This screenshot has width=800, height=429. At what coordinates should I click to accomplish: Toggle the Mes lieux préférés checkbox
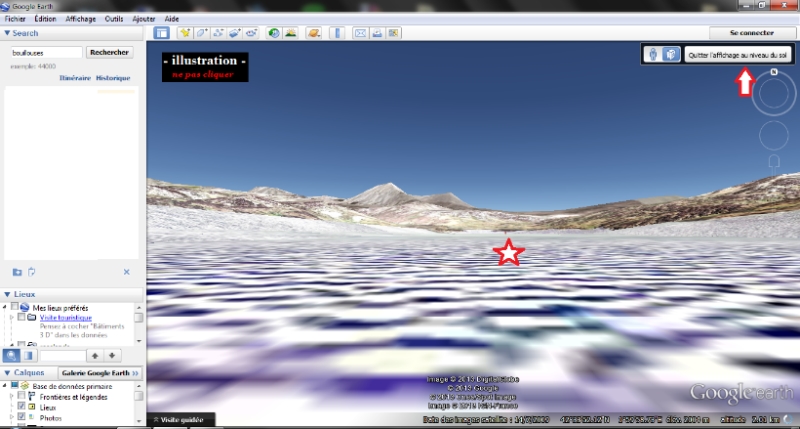12,307
